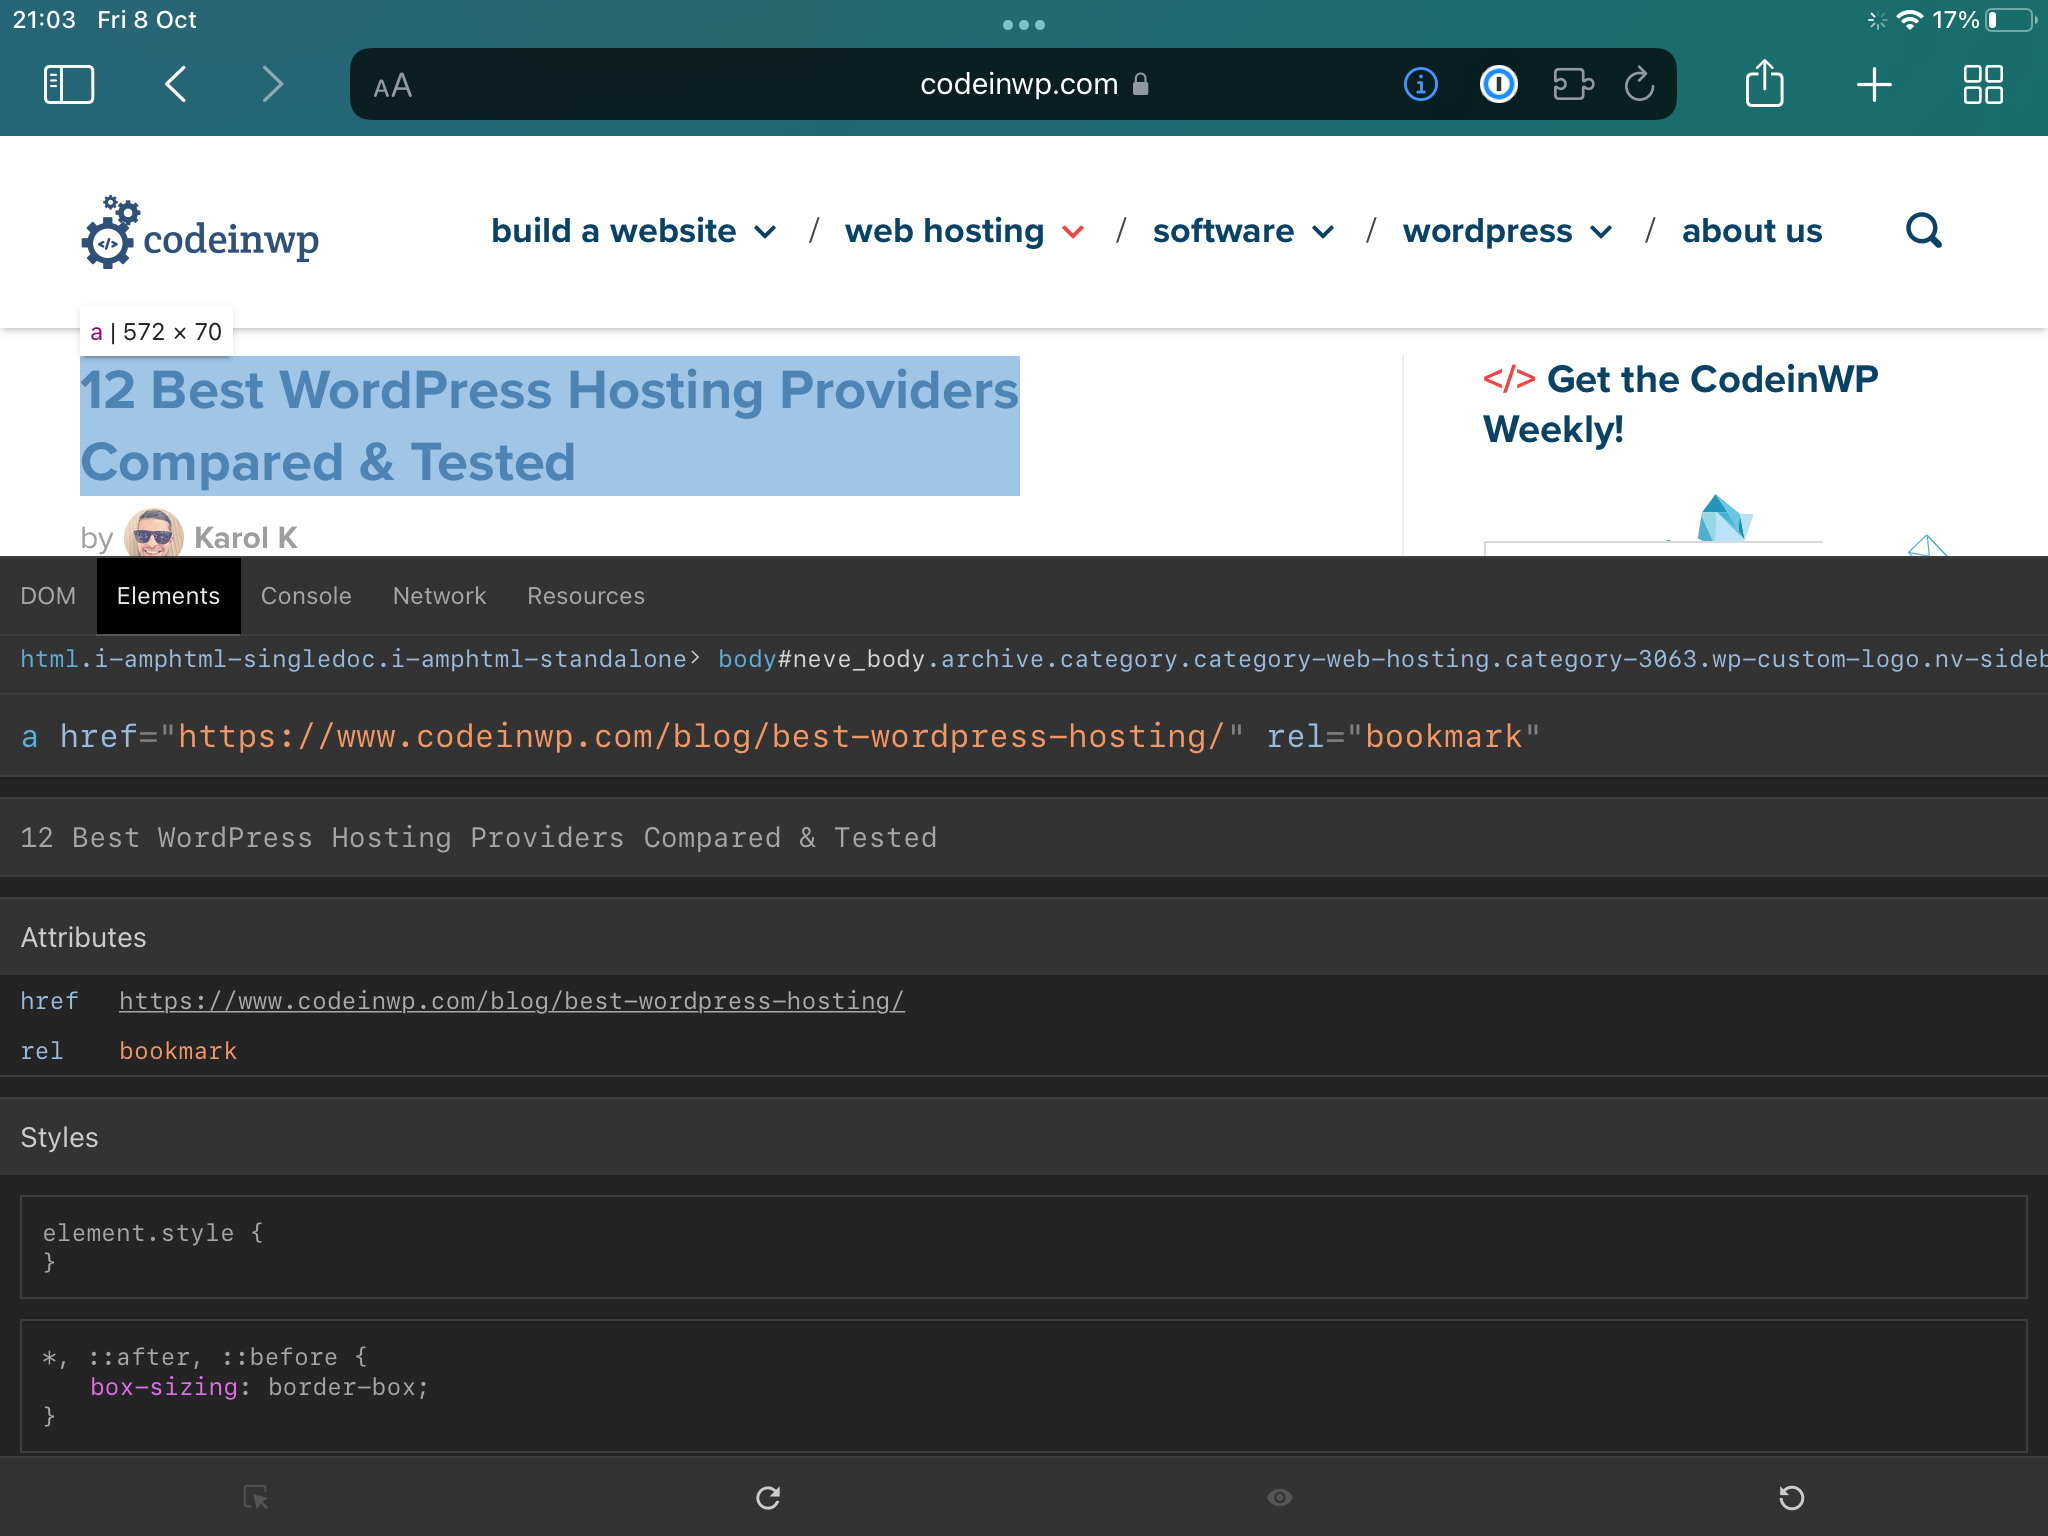Tap the share icon in the toolbar
2048x1536 pixels.
[x=1765, y=84]
